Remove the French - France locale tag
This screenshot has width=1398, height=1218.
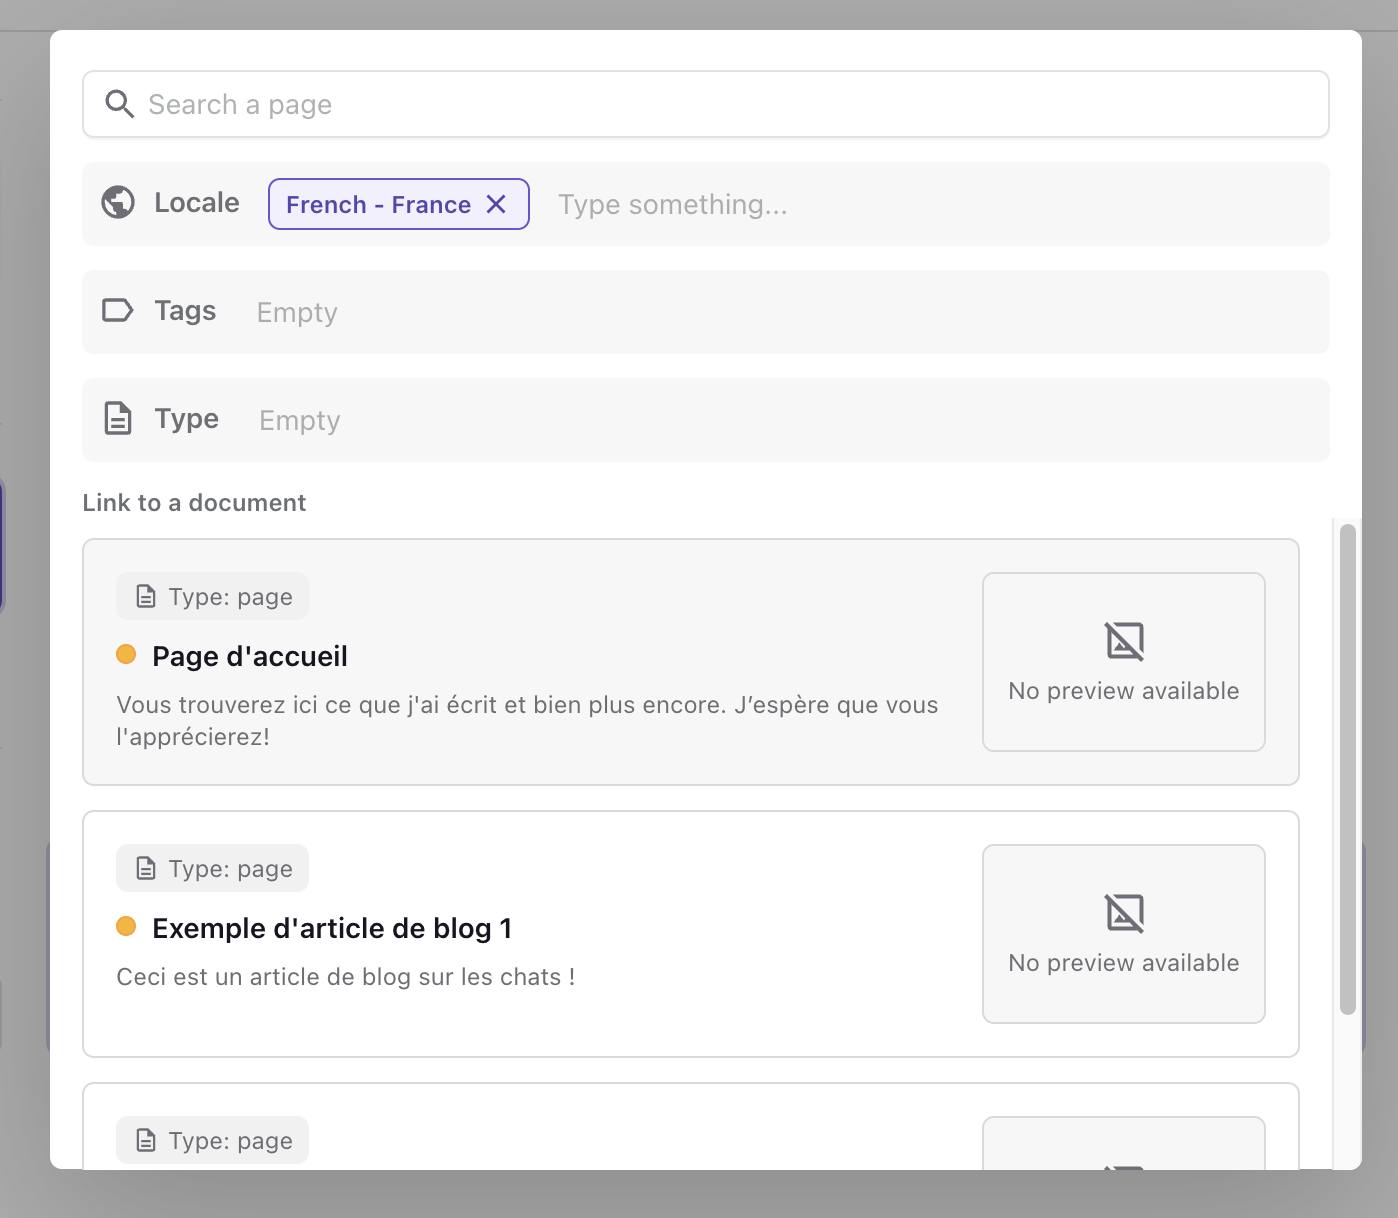(496, 204)
